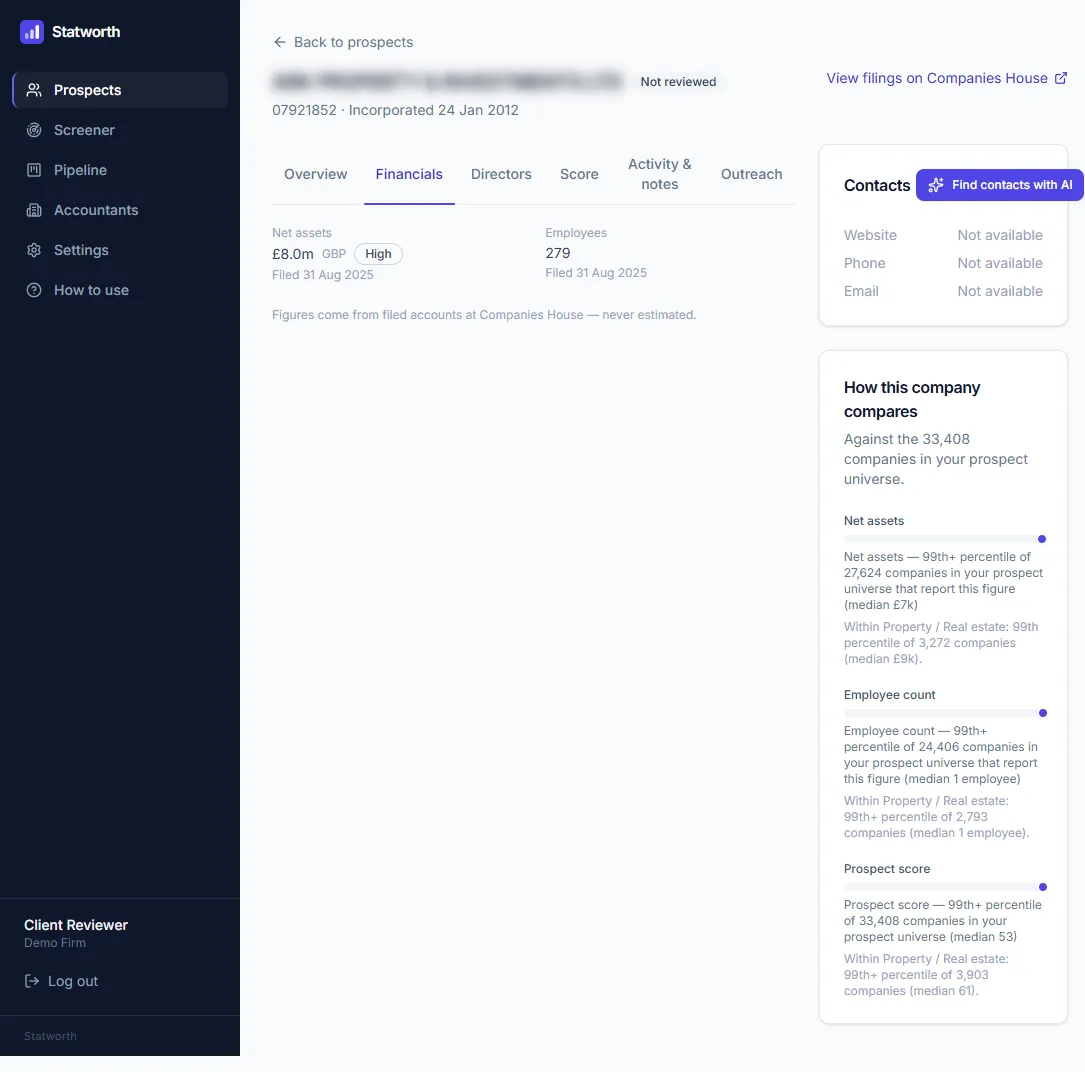Click 'Net assets — 99th+ percentile' description

[943, 581]
